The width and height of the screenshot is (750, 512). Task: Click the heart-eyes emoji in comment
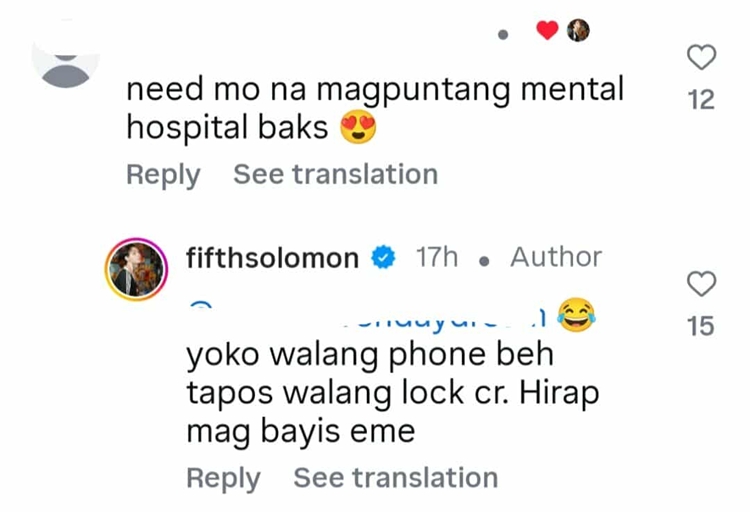coord(358,127)
